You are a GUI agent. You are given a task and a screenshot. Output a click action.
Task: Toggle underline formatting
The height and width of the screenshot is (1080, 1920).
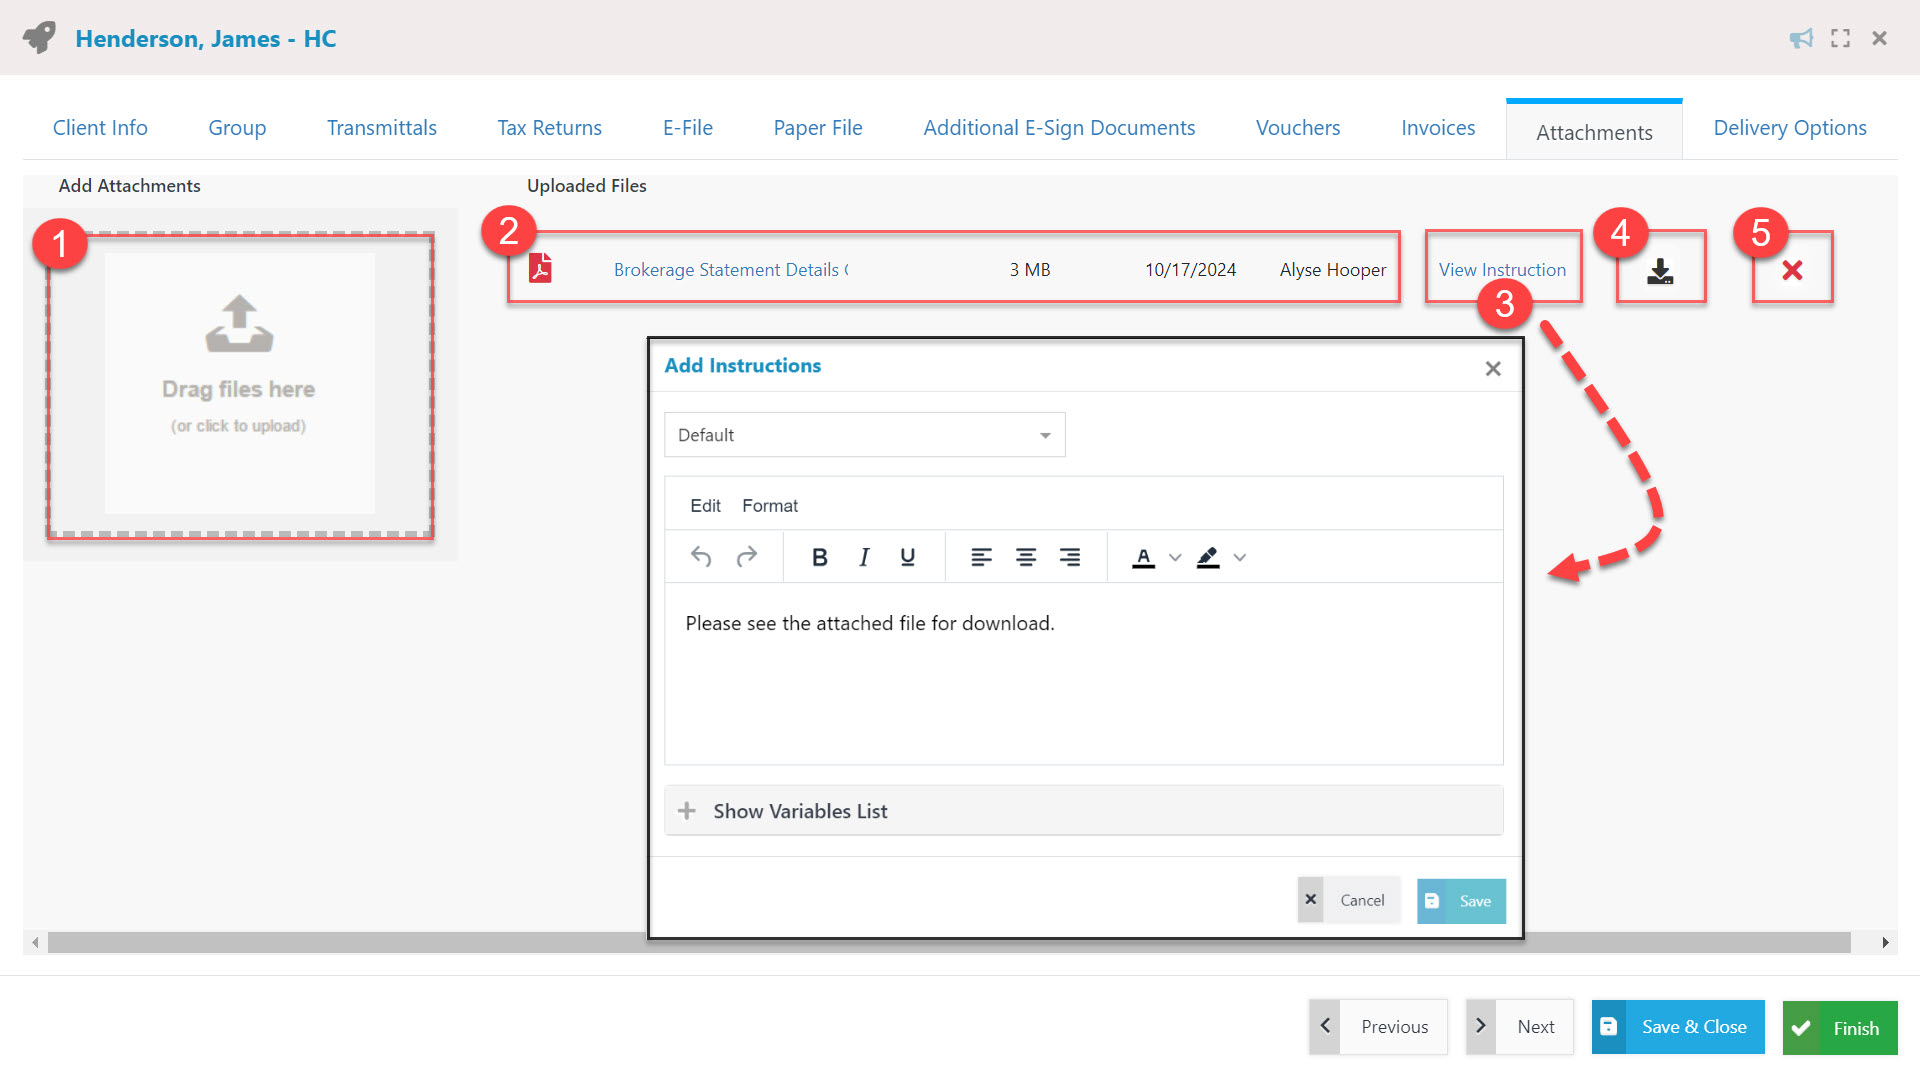click(907, 557)
